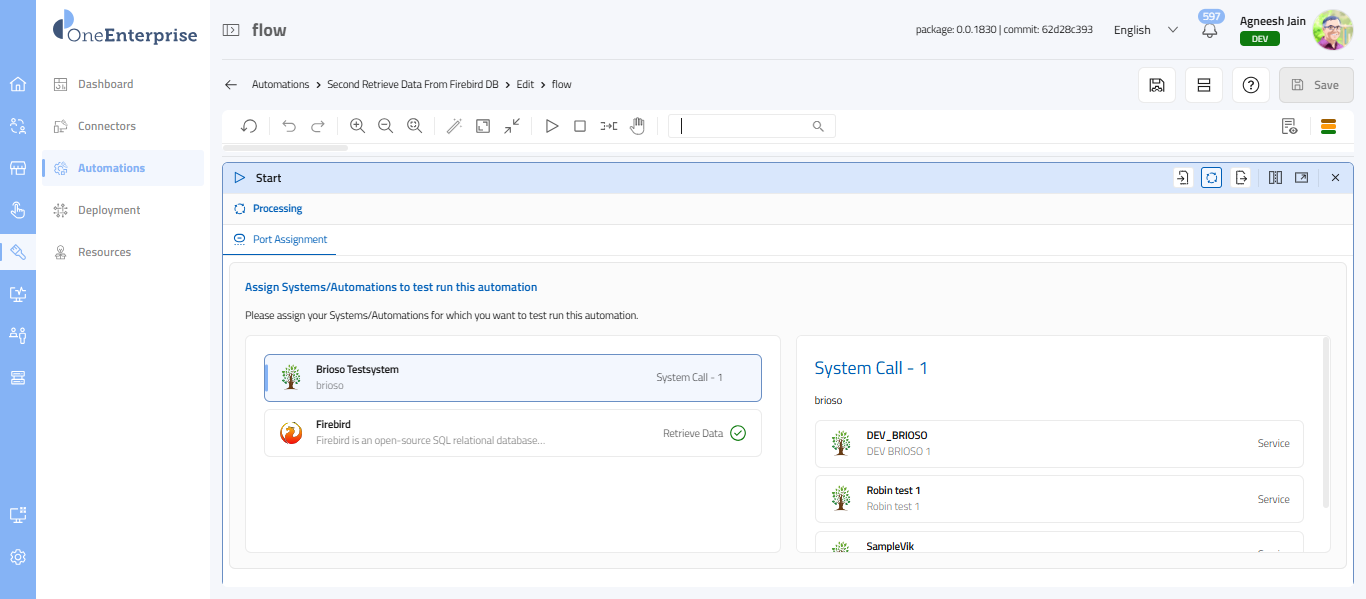Click the help question mark button
Image resolution: width=1366 pixels, height=599 pixels.
pos(1250,85)
